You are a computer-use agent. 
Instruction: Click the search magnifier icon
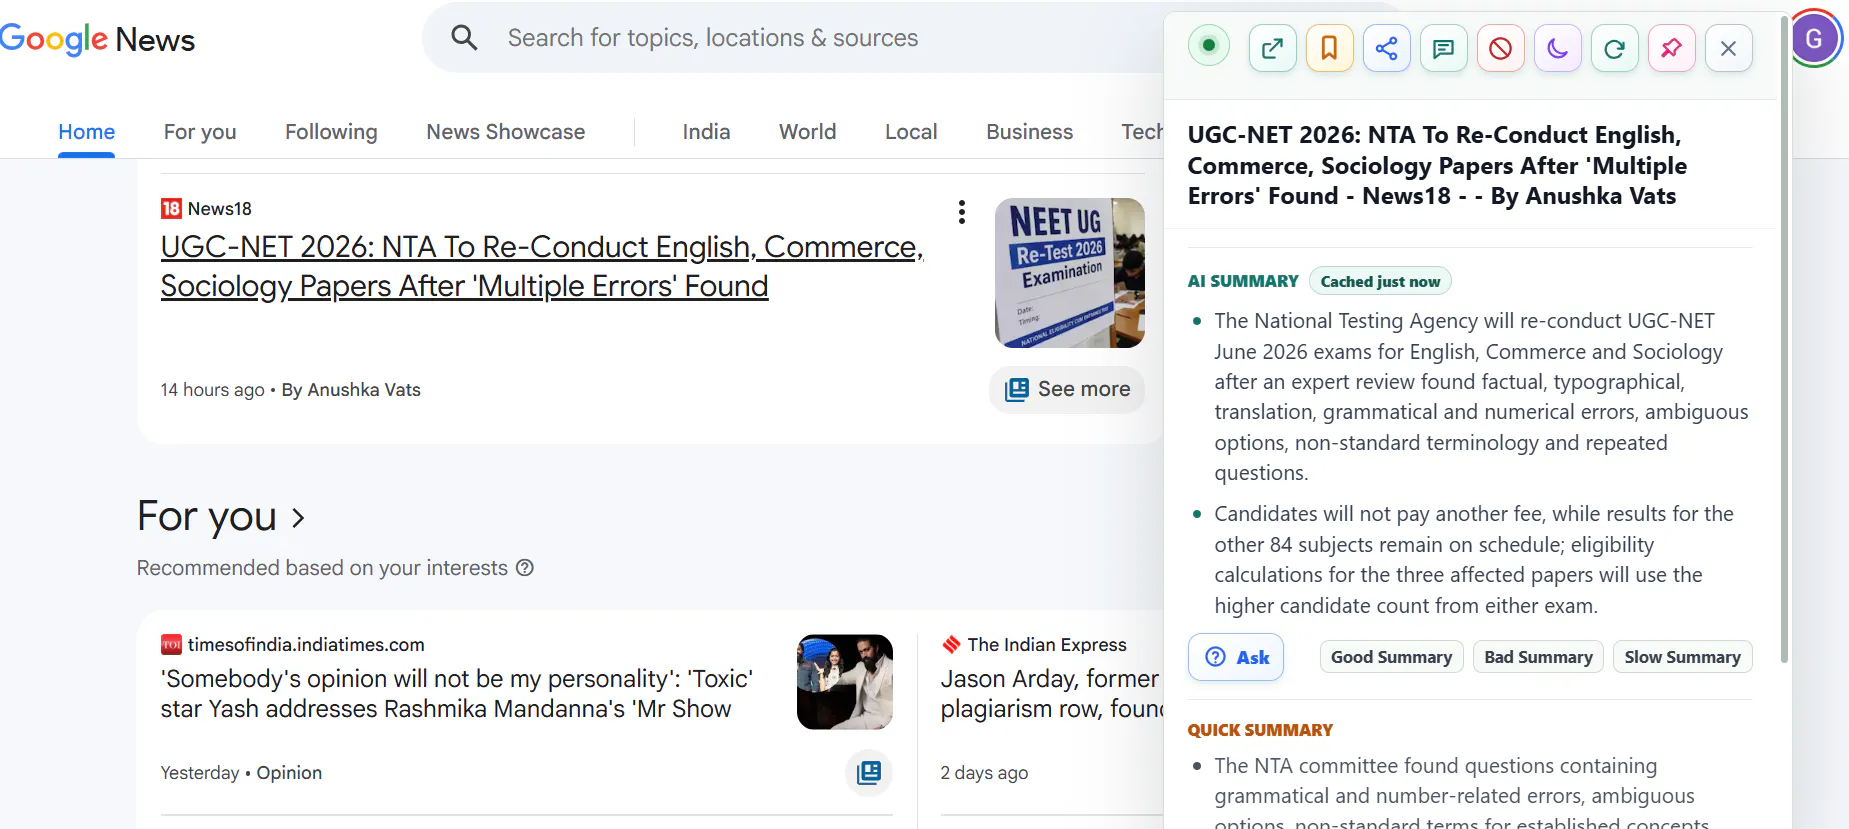pos(464,38)
